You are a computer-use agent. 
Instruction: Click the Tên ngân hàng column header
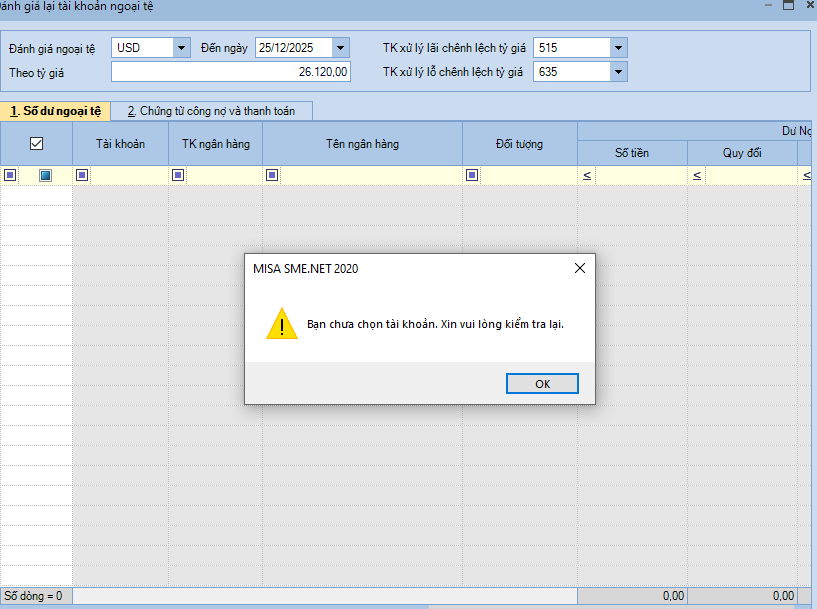tap(362, 144)
